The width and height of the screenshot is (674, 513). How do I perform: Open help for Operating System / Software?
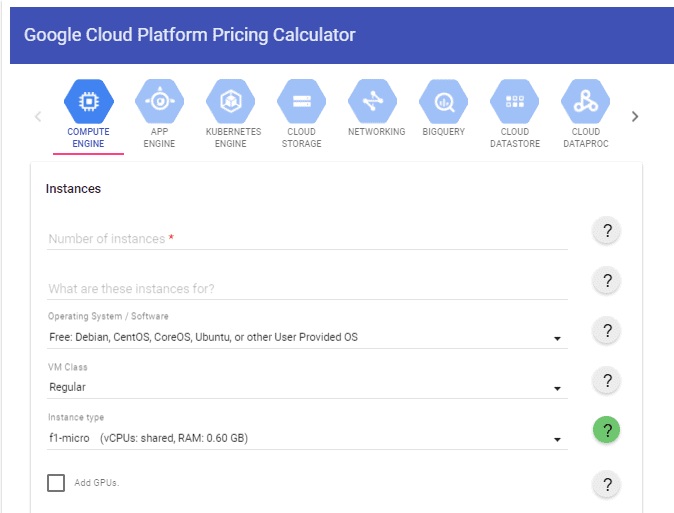point(607,331)
